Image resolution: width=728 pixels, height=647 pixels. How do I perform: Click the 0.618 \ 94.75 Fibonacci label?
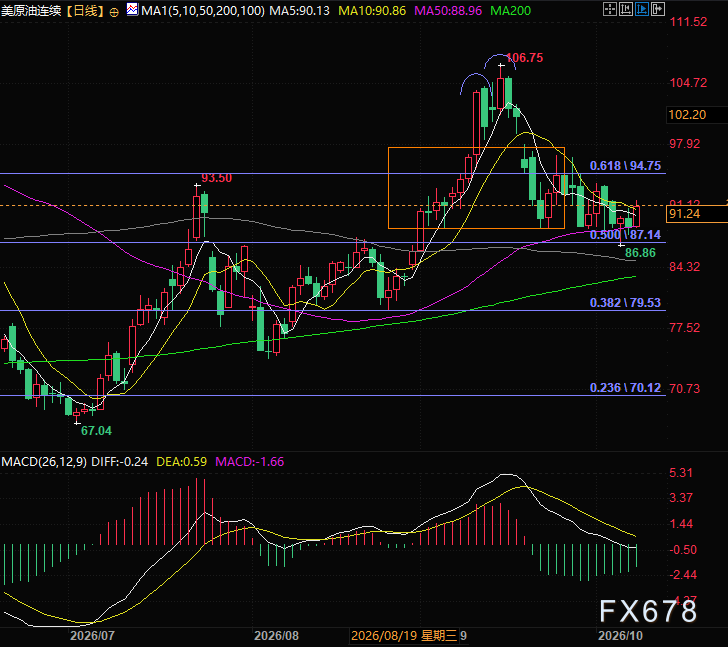click(x=625, y=166)
